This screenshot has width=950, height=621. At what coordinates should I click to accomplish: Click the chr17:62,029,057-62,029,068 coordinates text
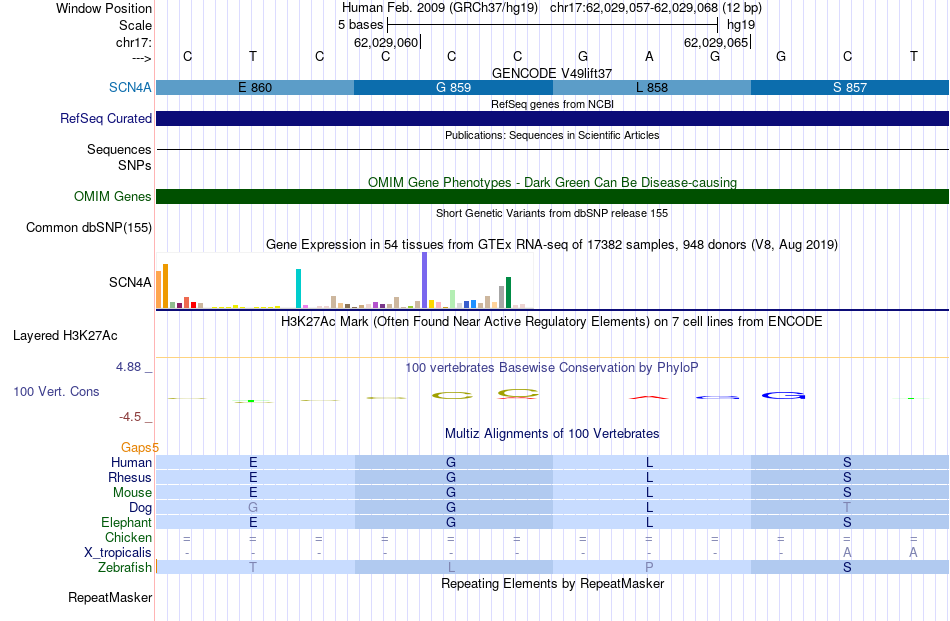tap(634, 8)
